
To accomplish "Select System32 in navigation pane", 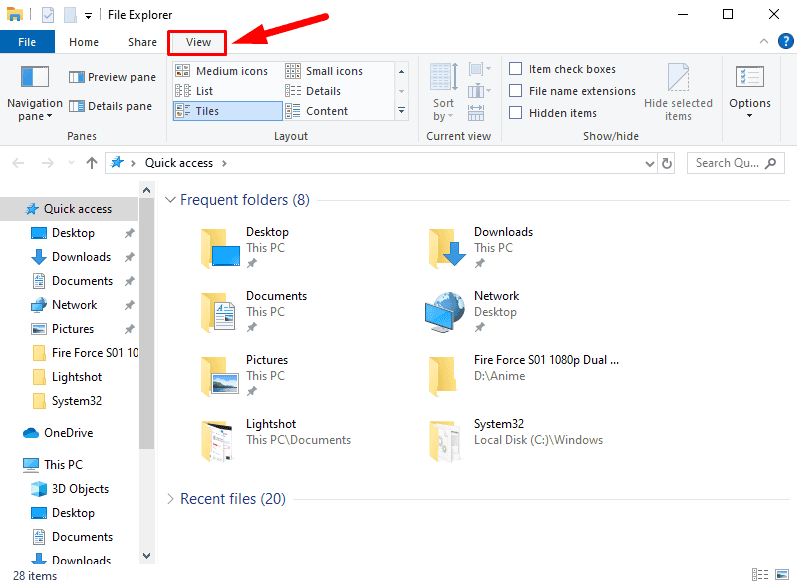I will click(x=77, y=401).
